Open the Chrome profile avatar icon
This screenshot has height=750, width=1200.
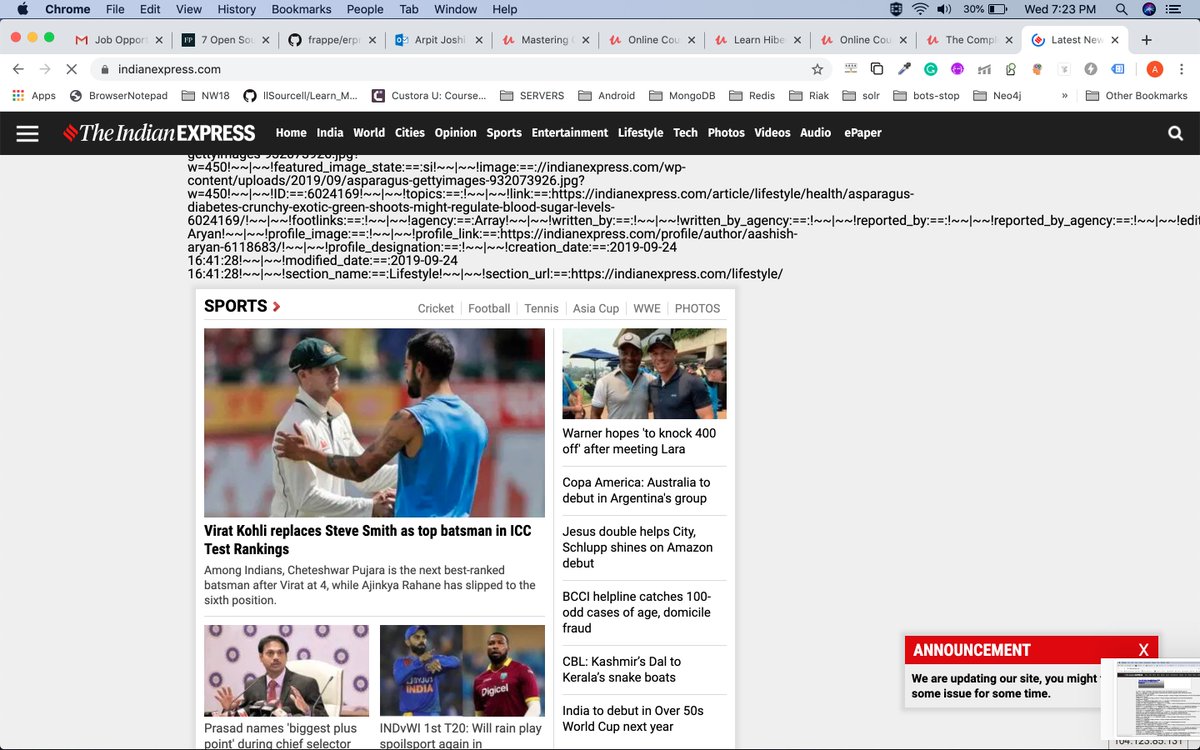click(x=1154, y=70)
